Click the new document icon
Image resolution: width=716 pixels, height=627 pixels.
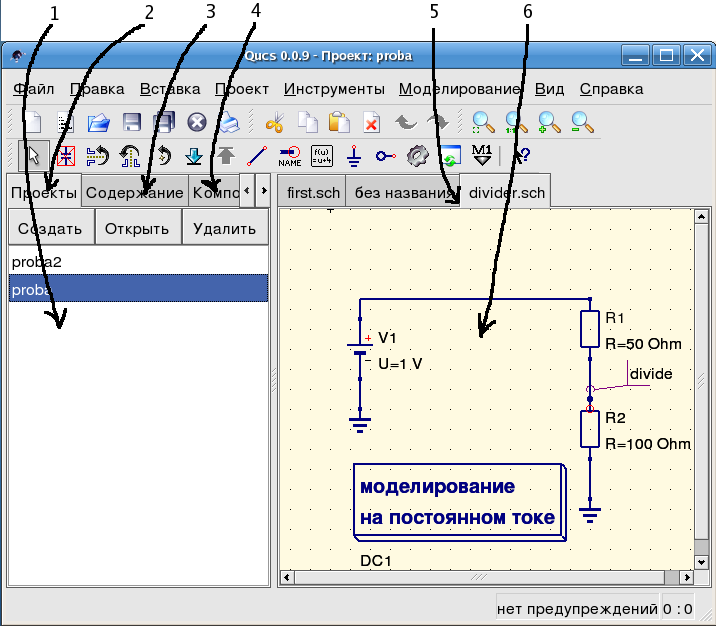coord(33,122)
